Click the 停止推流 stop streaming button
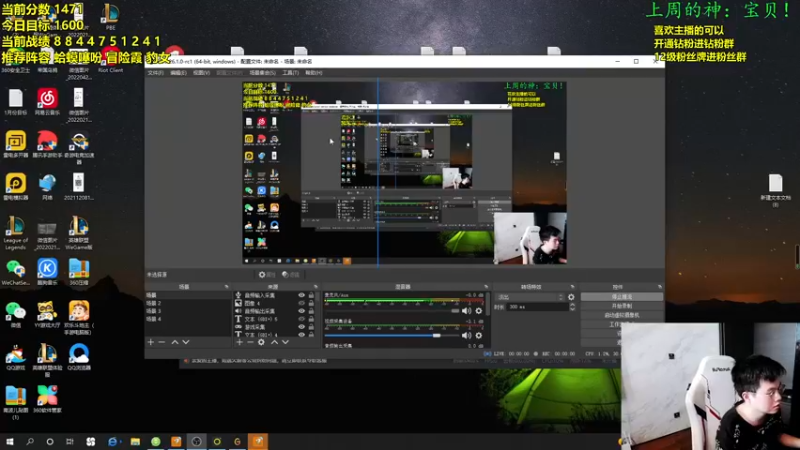Image resolution: width=800 pixels, height=450 pixels. [x=621, y=296]
